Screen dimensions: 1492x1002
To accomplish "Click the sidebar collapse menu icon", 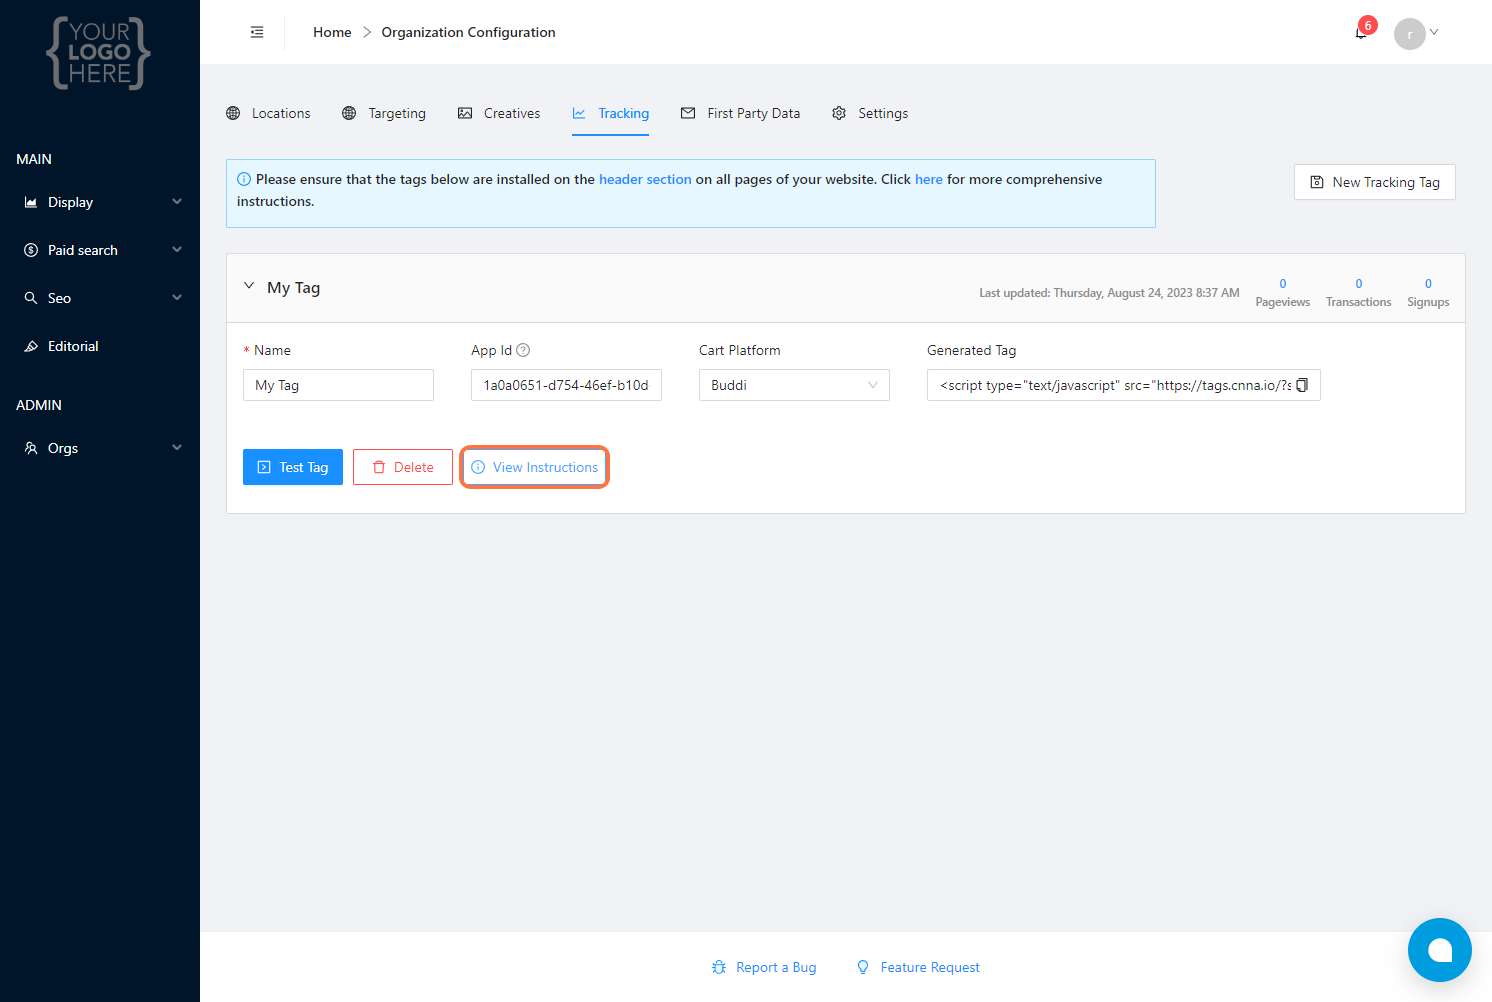I will click(257, 32).
